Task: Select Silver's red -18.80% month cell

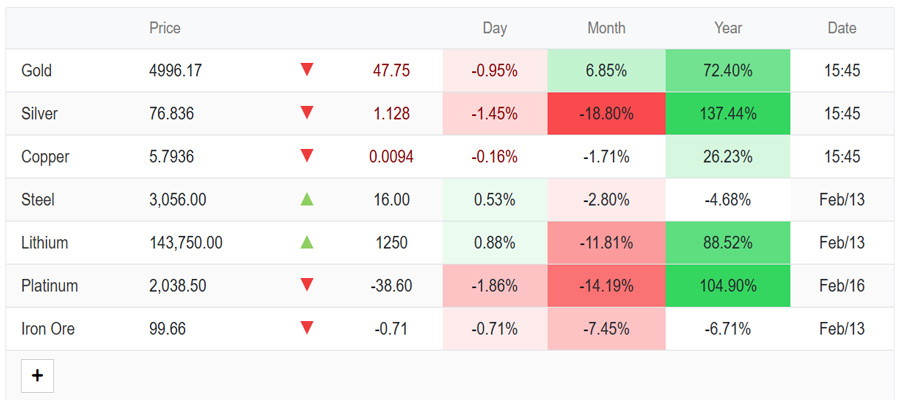Action: (x=607, y=114)
